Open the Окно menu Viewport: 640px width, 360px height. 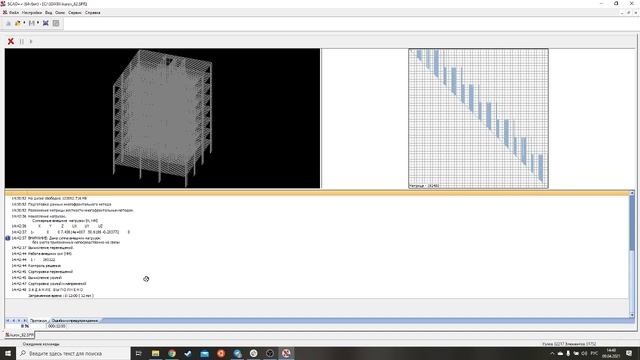coord(60,13)
